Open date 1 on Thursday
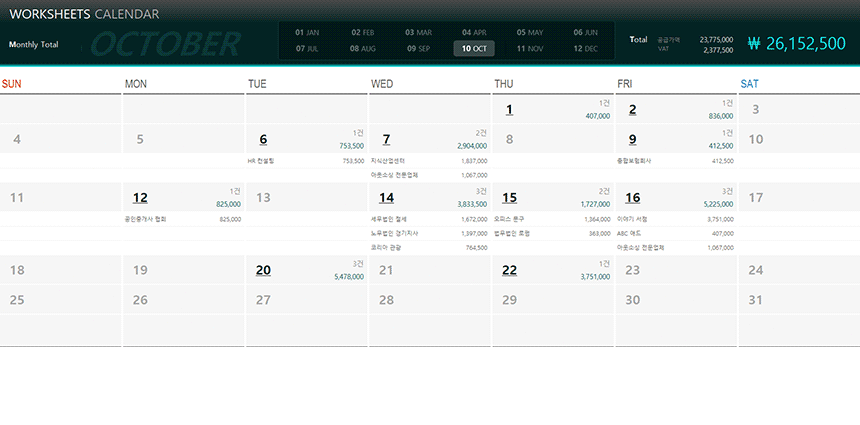 pos(509,110)
